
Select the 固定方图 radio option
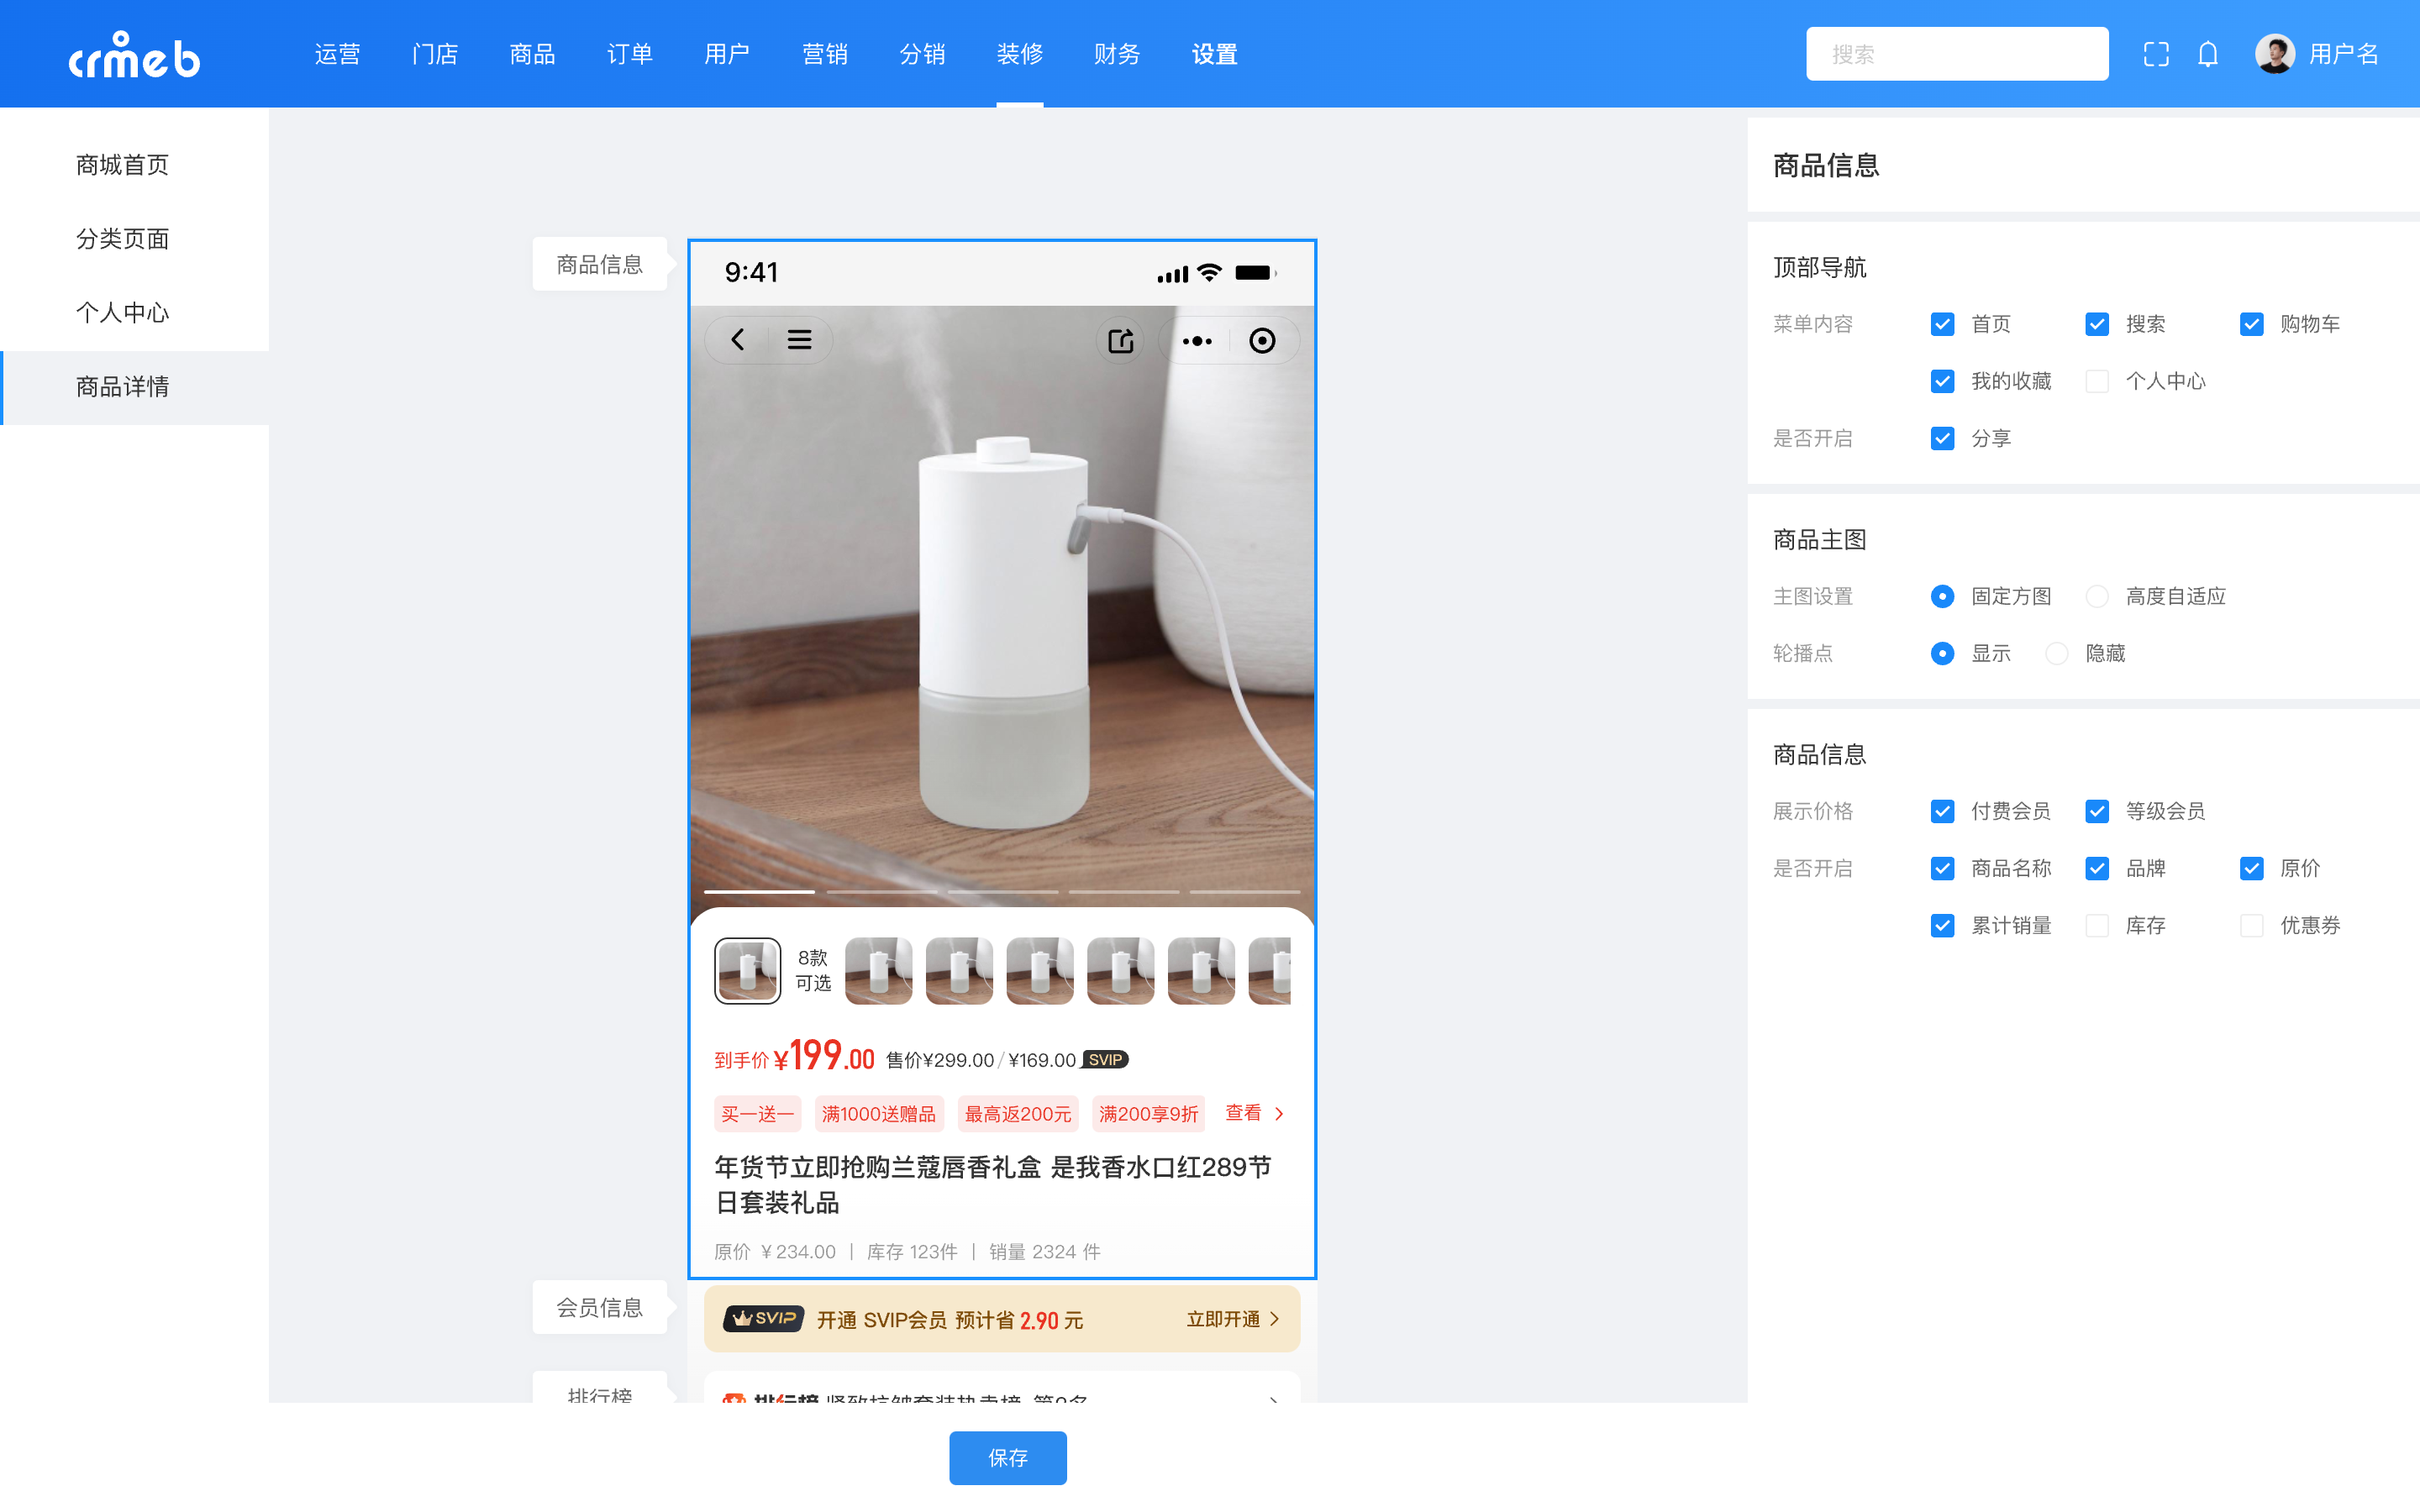[x=1942, y=596]
